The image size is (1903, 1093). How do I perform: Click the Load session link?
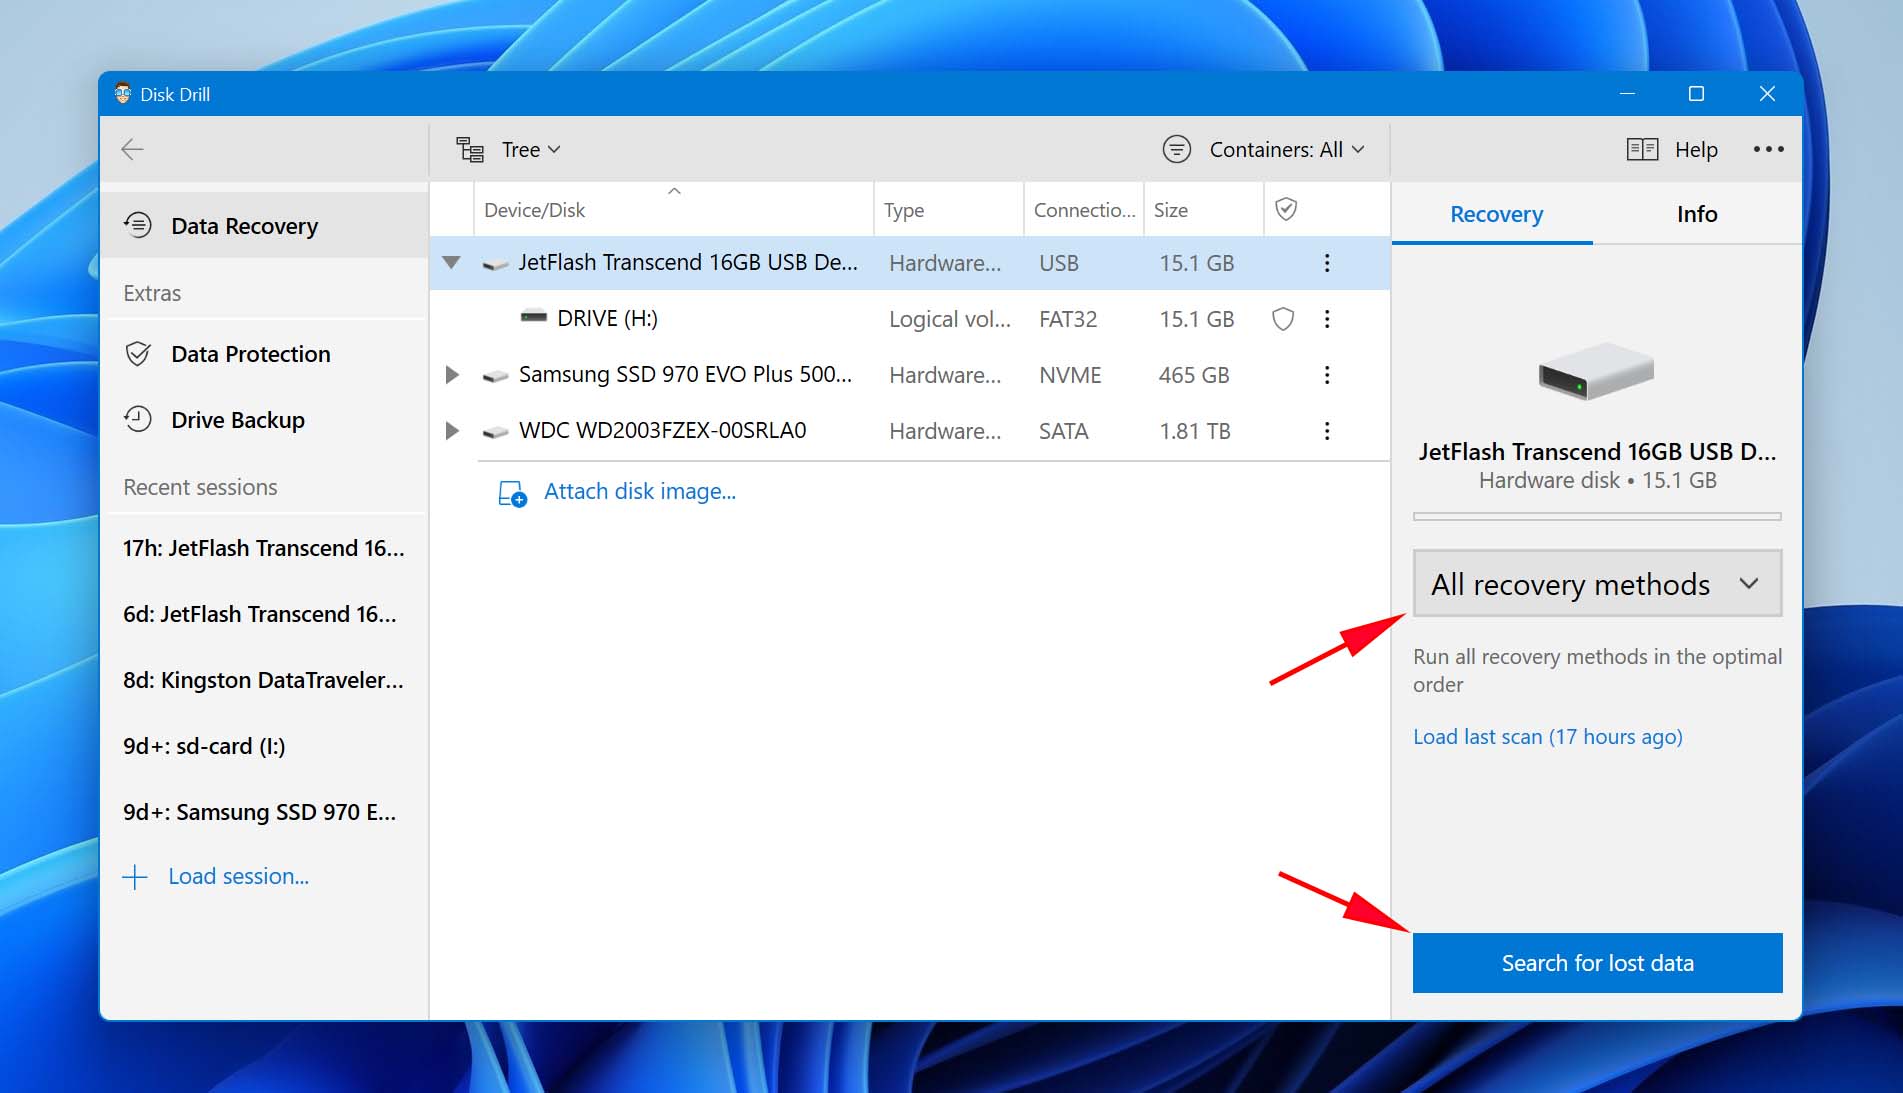[x=238, y=876]
